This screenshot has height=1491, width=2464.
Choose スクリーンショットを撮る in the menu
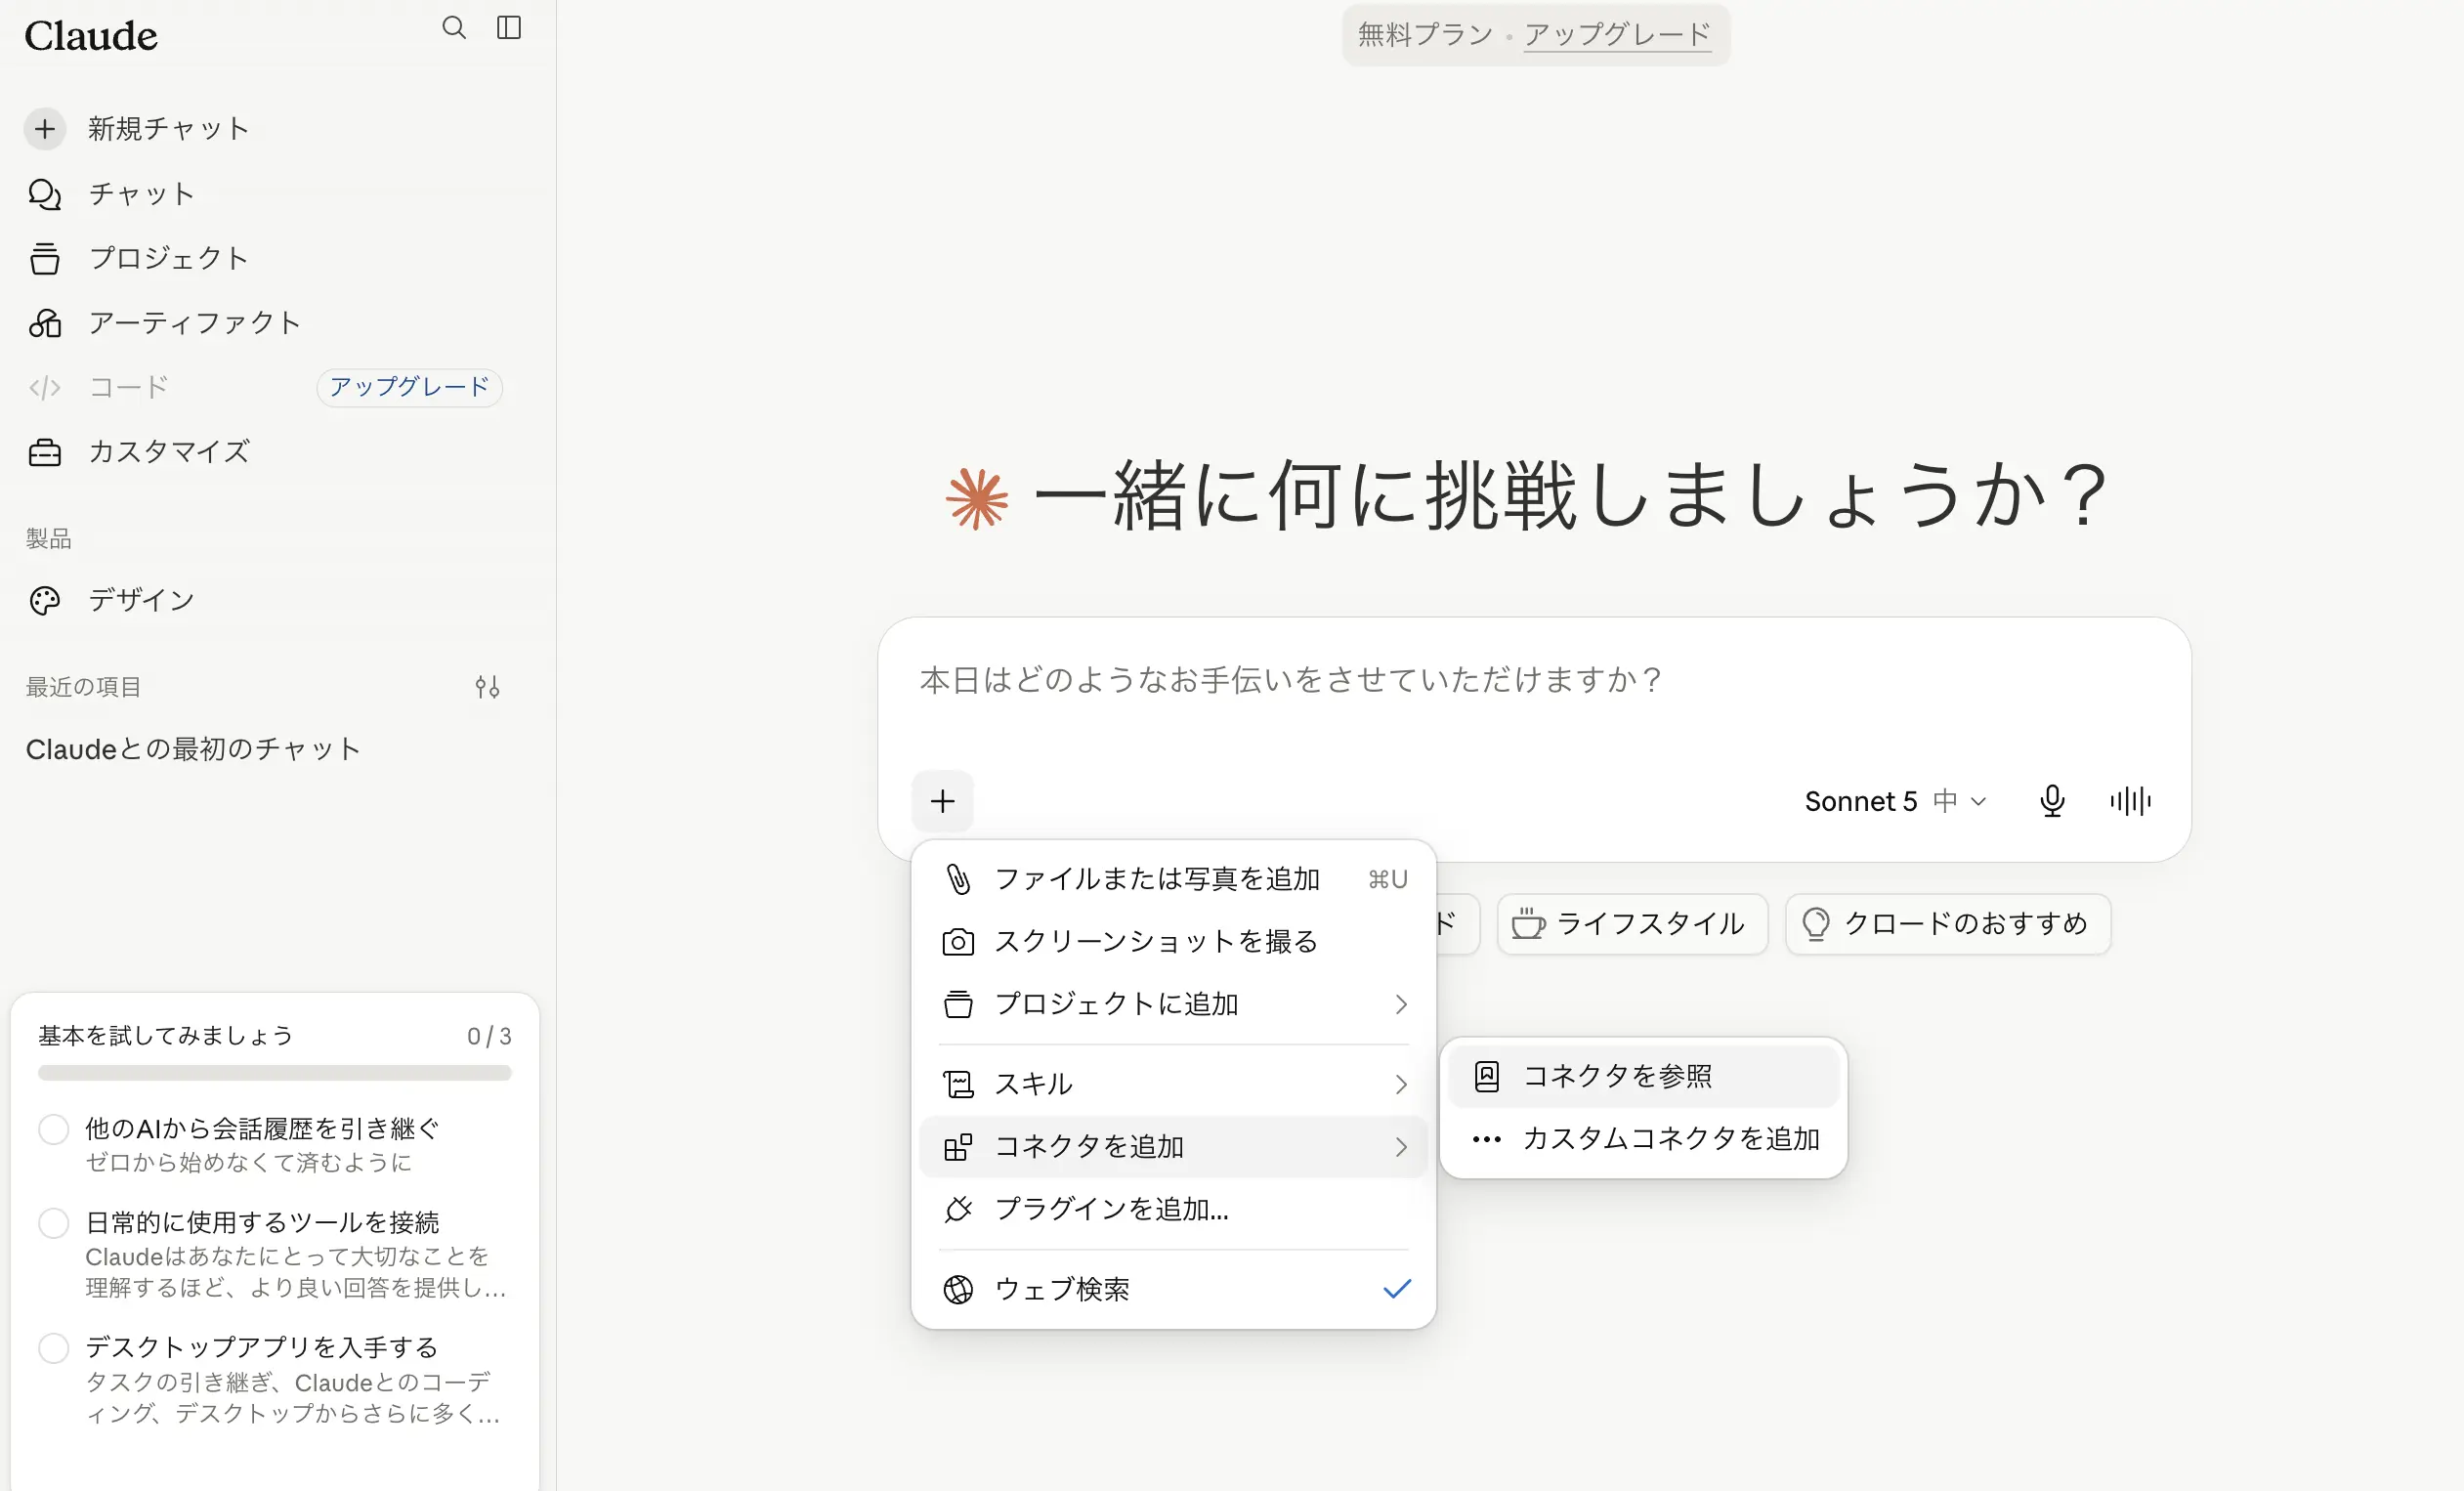click(1174, 942)
